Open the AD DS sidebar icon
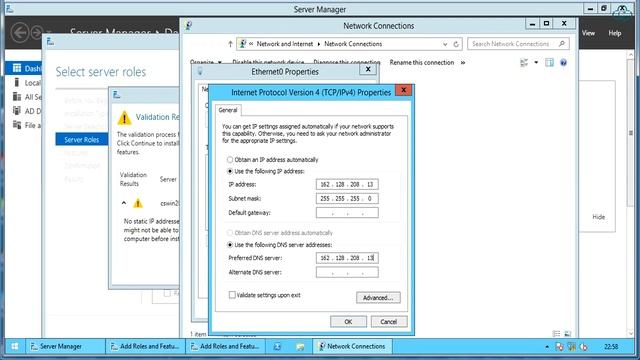This screenshot has height=360, width=640. (17, 111)
